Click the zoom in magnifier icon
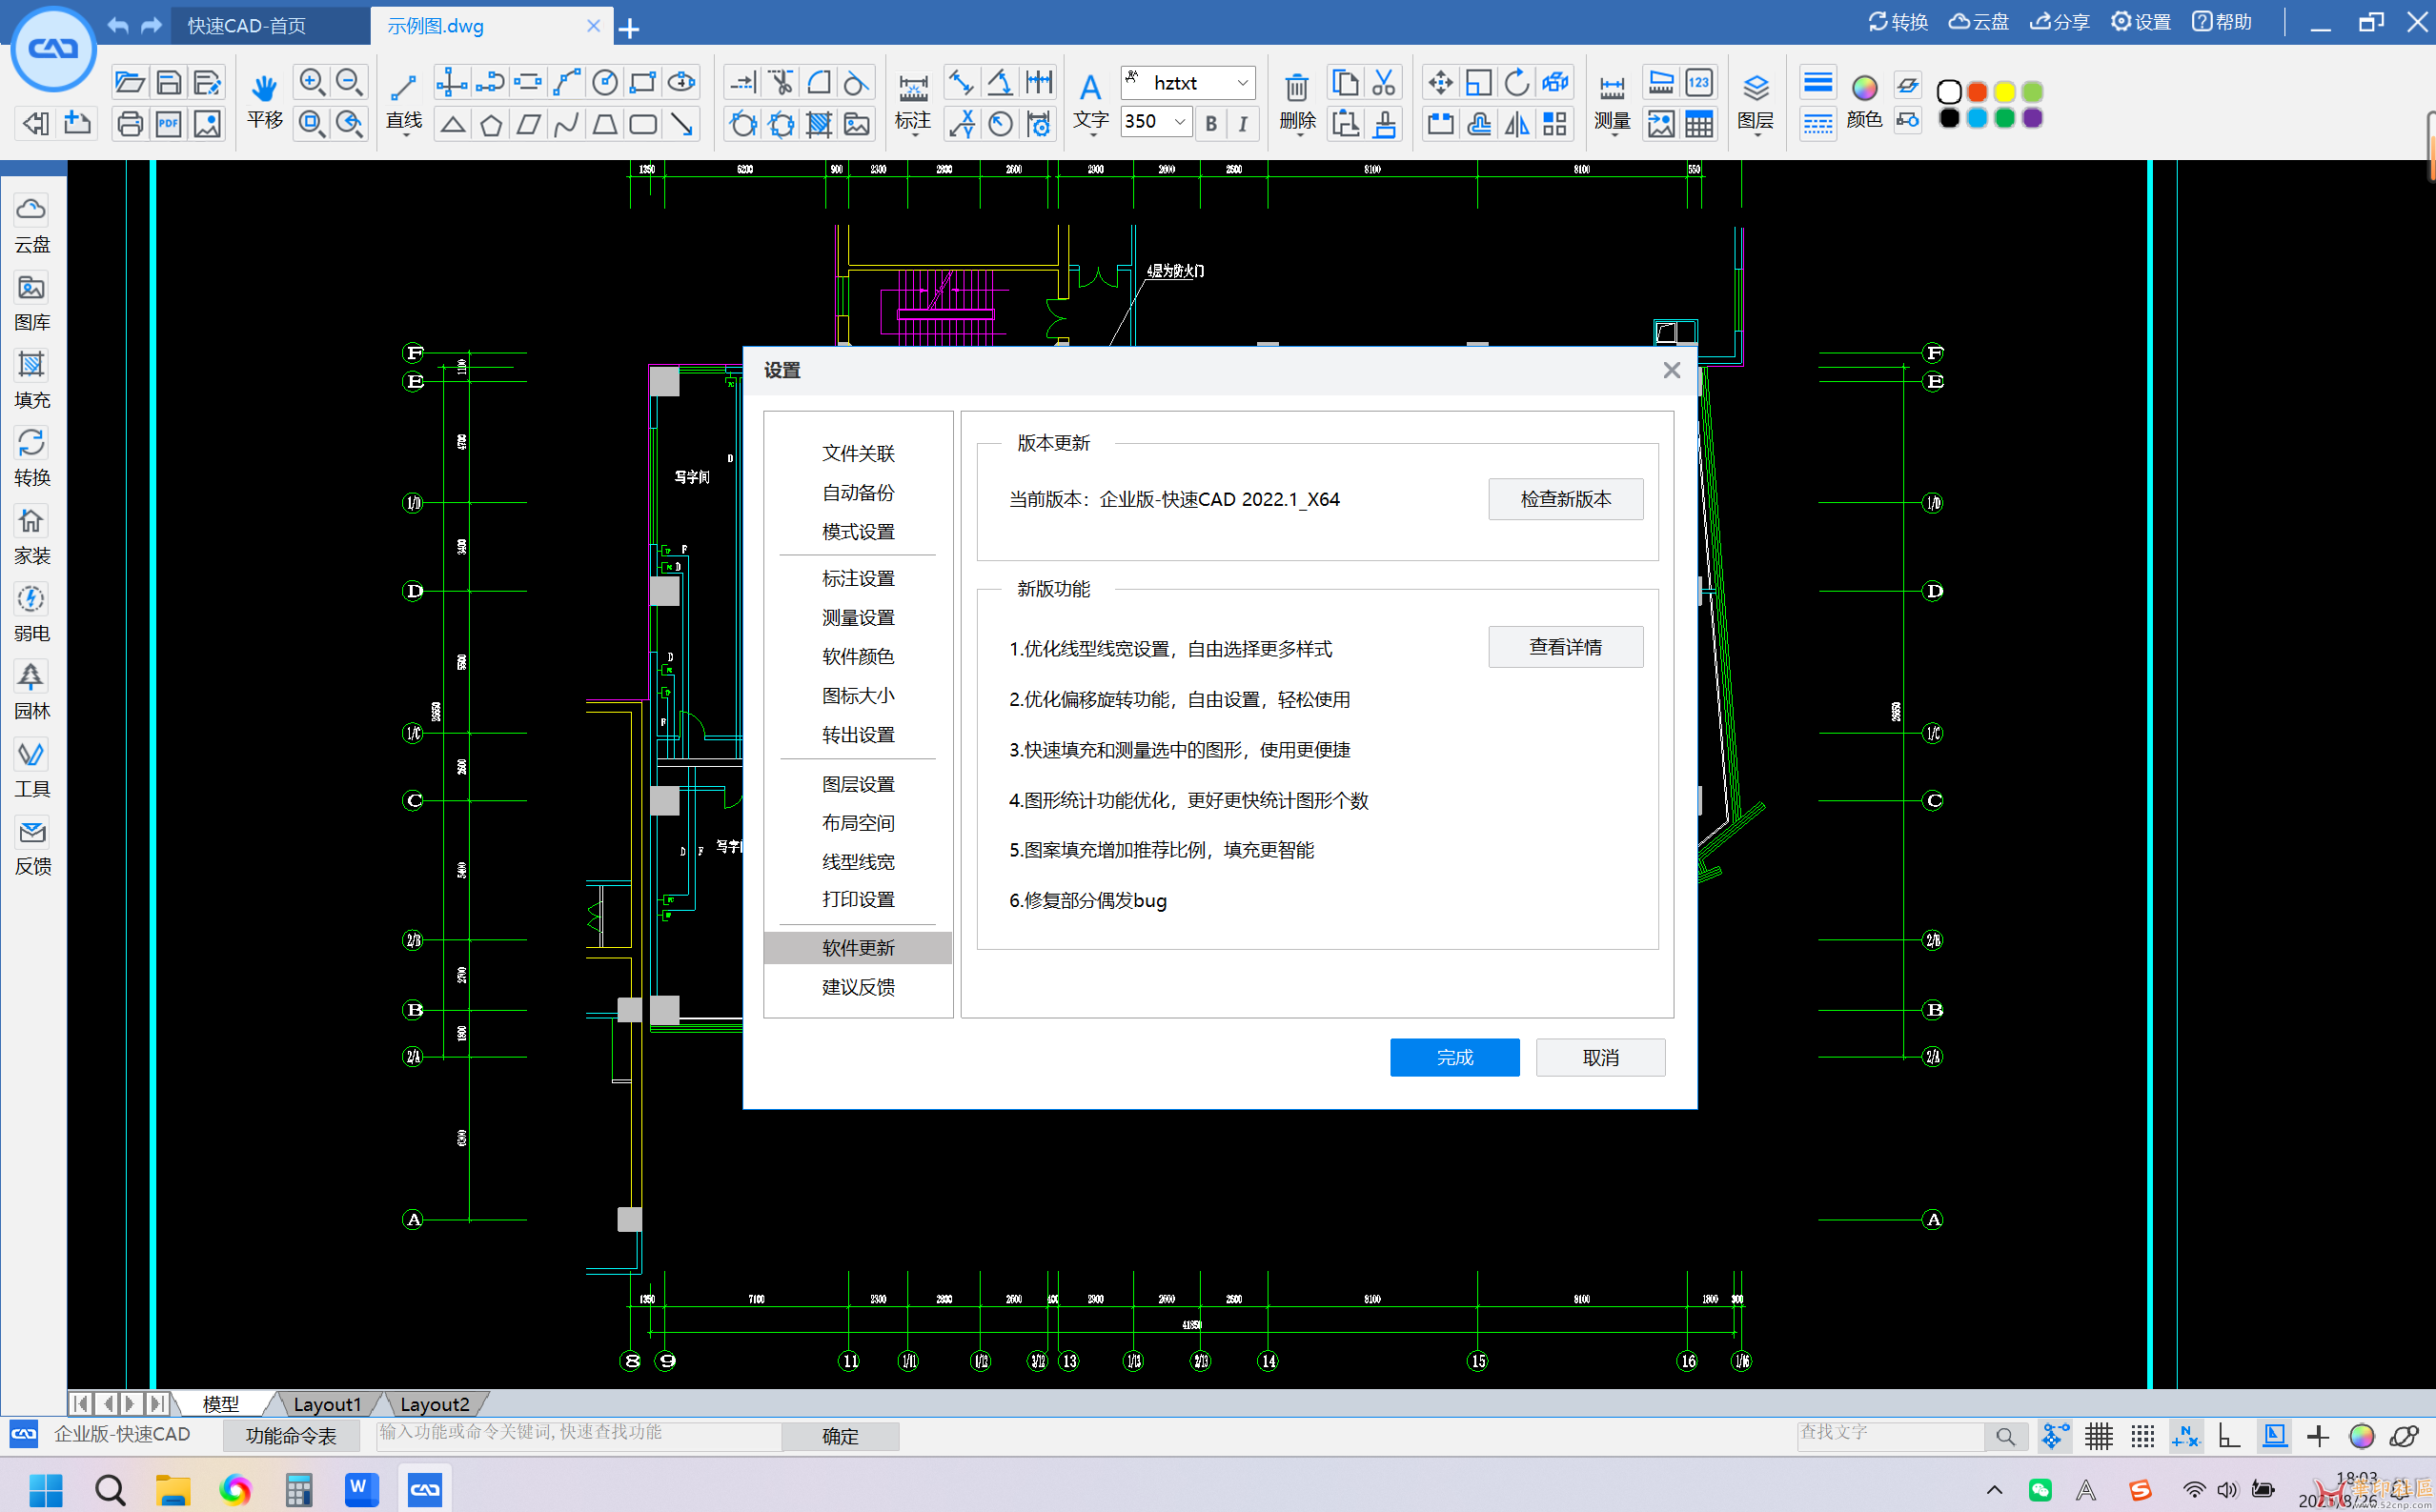The image size is (2436, 1512). click(x=312, y=82)
